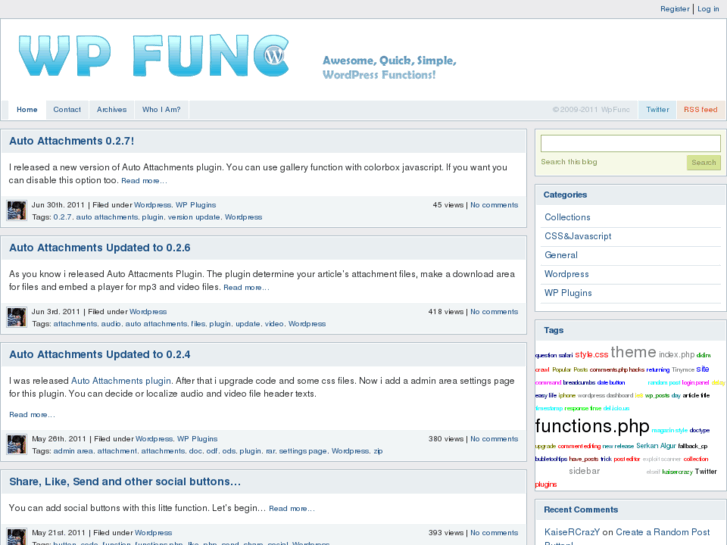Open No comments beside 380 views
The height and width of the screenshot is (545, 727).
click(x=494, y=439)
